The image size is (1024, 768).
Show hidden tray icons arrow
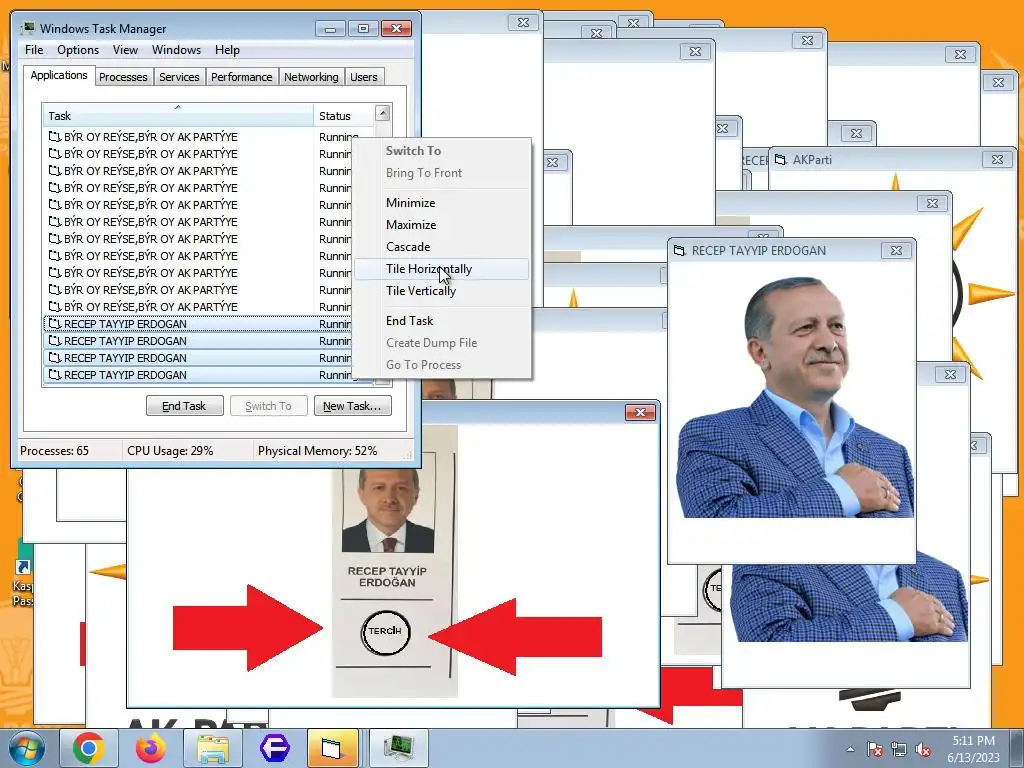coord(850,750)
